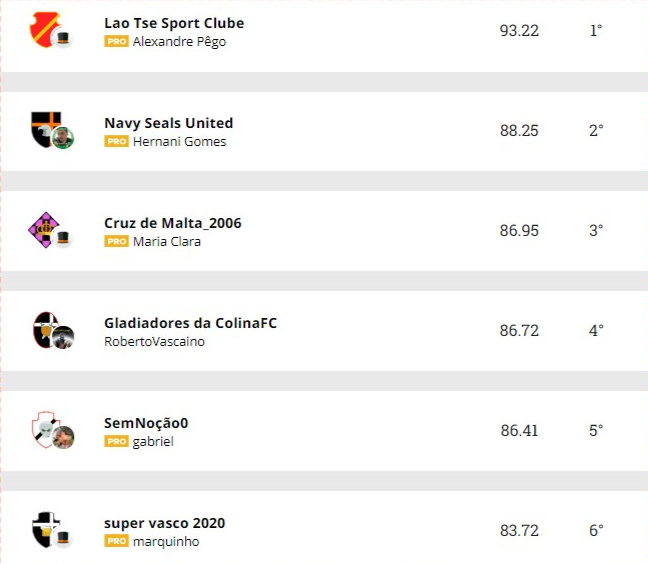Click the Lao Tse Sport Clube team crest
The width and height of the screenshot is (648, 564).
point(45,29)
